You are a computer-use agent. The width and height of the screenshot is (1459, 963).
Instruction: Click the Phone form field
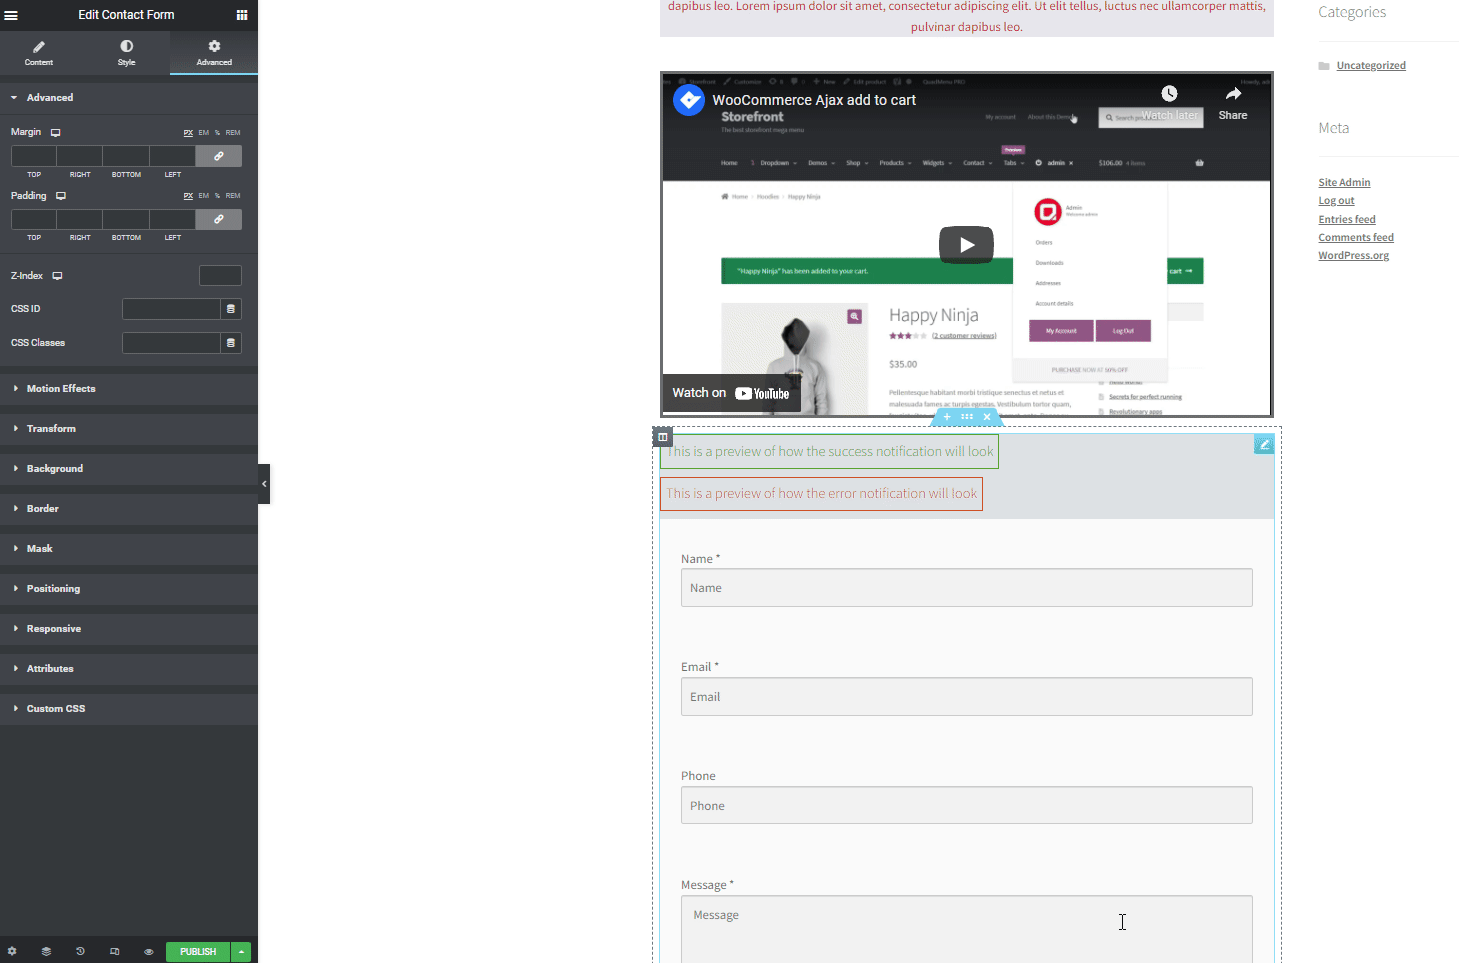tap(966, 806)
